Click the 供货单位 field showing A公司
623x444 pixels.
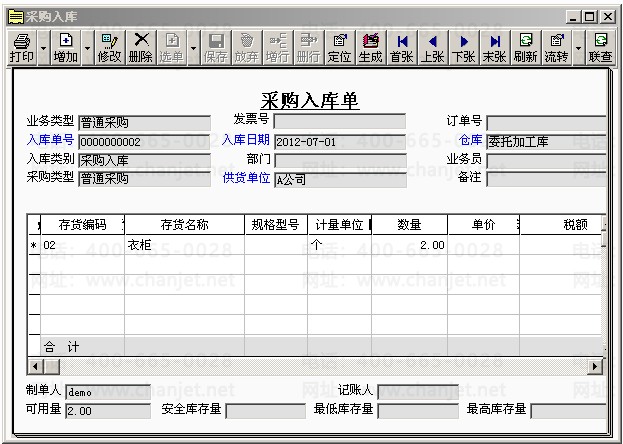[340, 180]
